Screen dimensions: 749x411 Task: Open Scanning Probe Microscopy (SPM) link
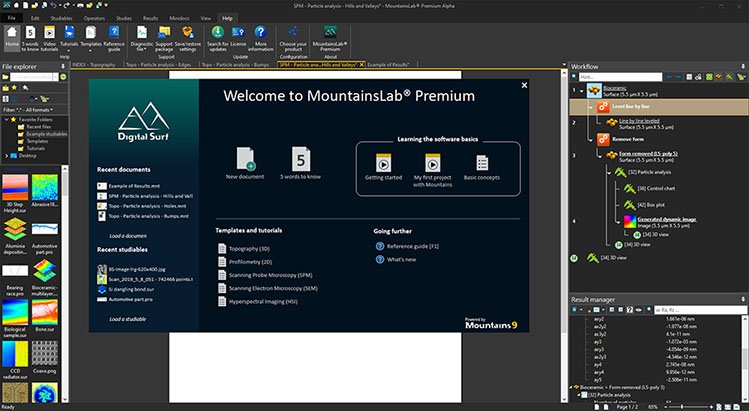pos(270,275)
